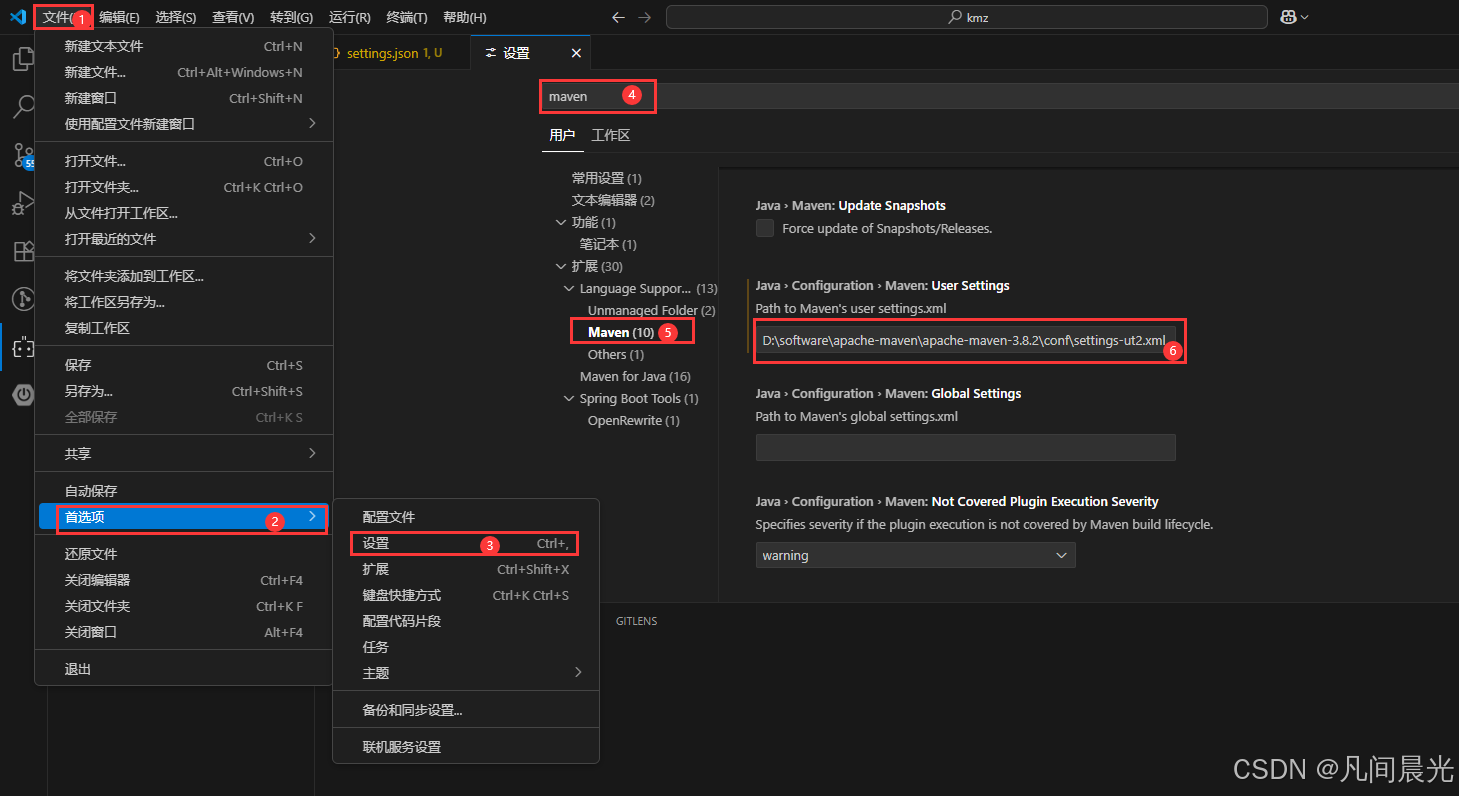
Task: Choose 将工作区另存为... menu item
Action: 184,302
